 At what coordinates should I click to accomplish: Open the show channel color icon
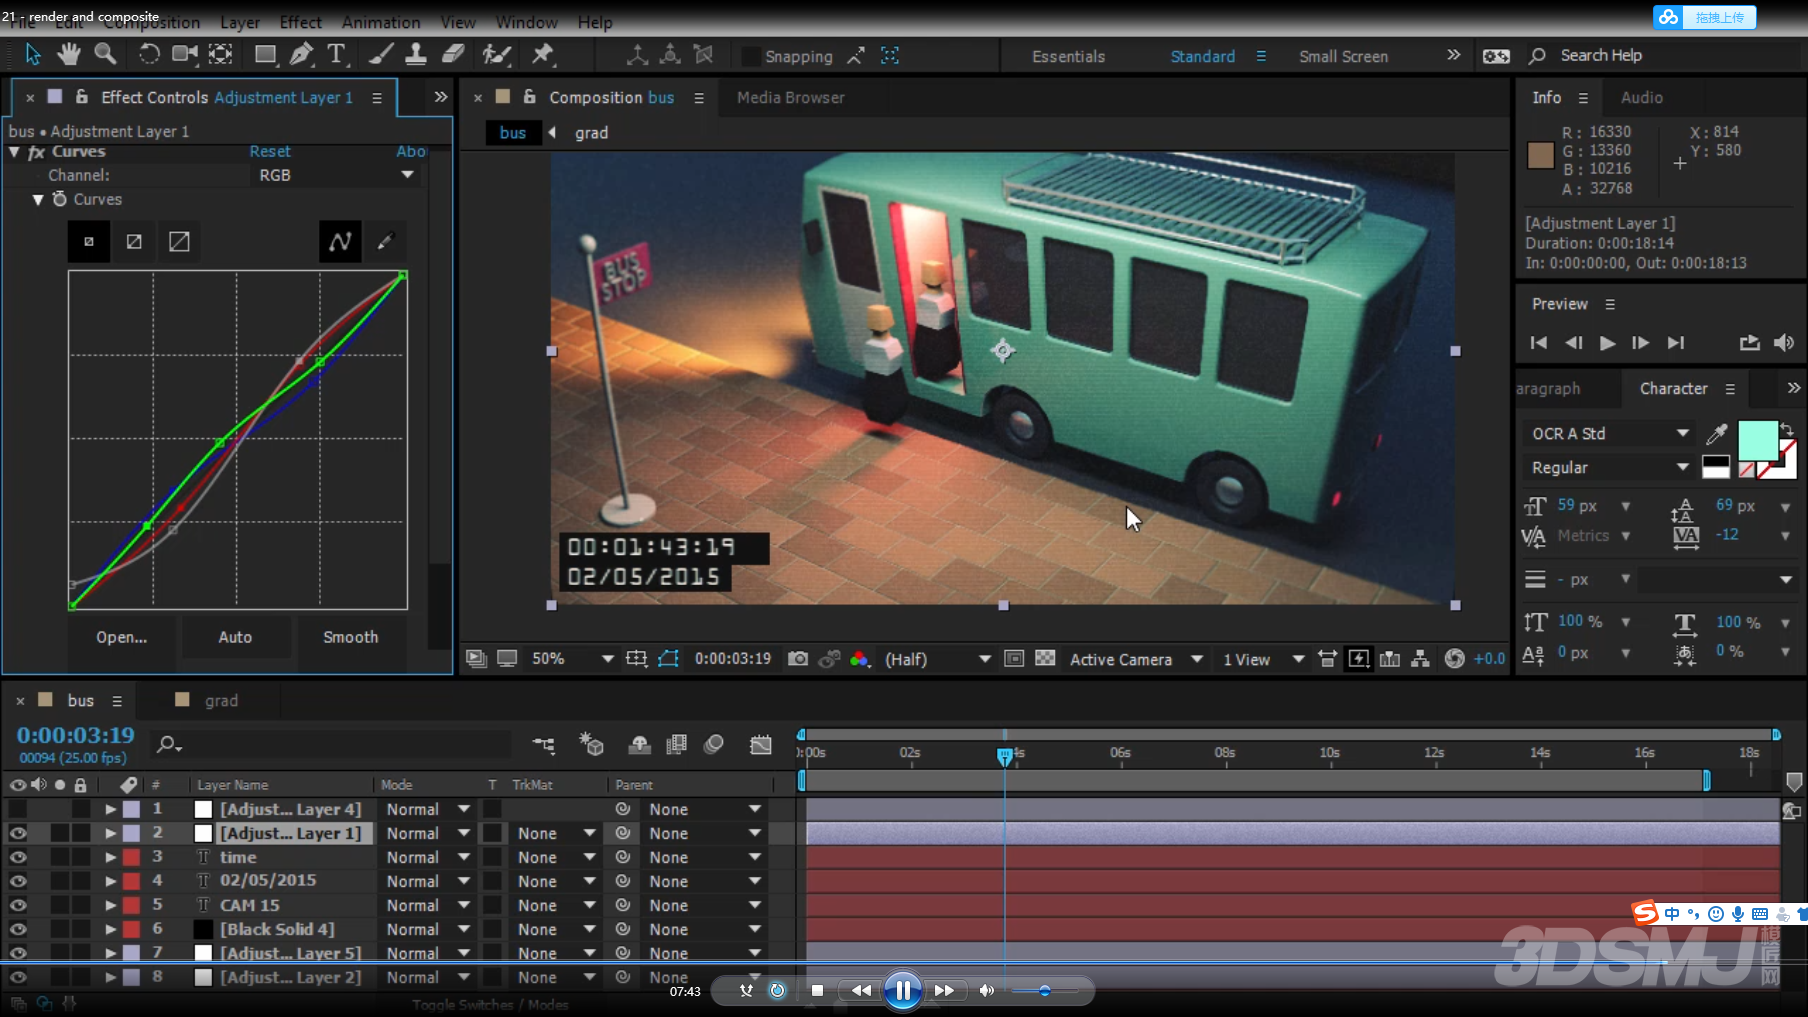859,658
